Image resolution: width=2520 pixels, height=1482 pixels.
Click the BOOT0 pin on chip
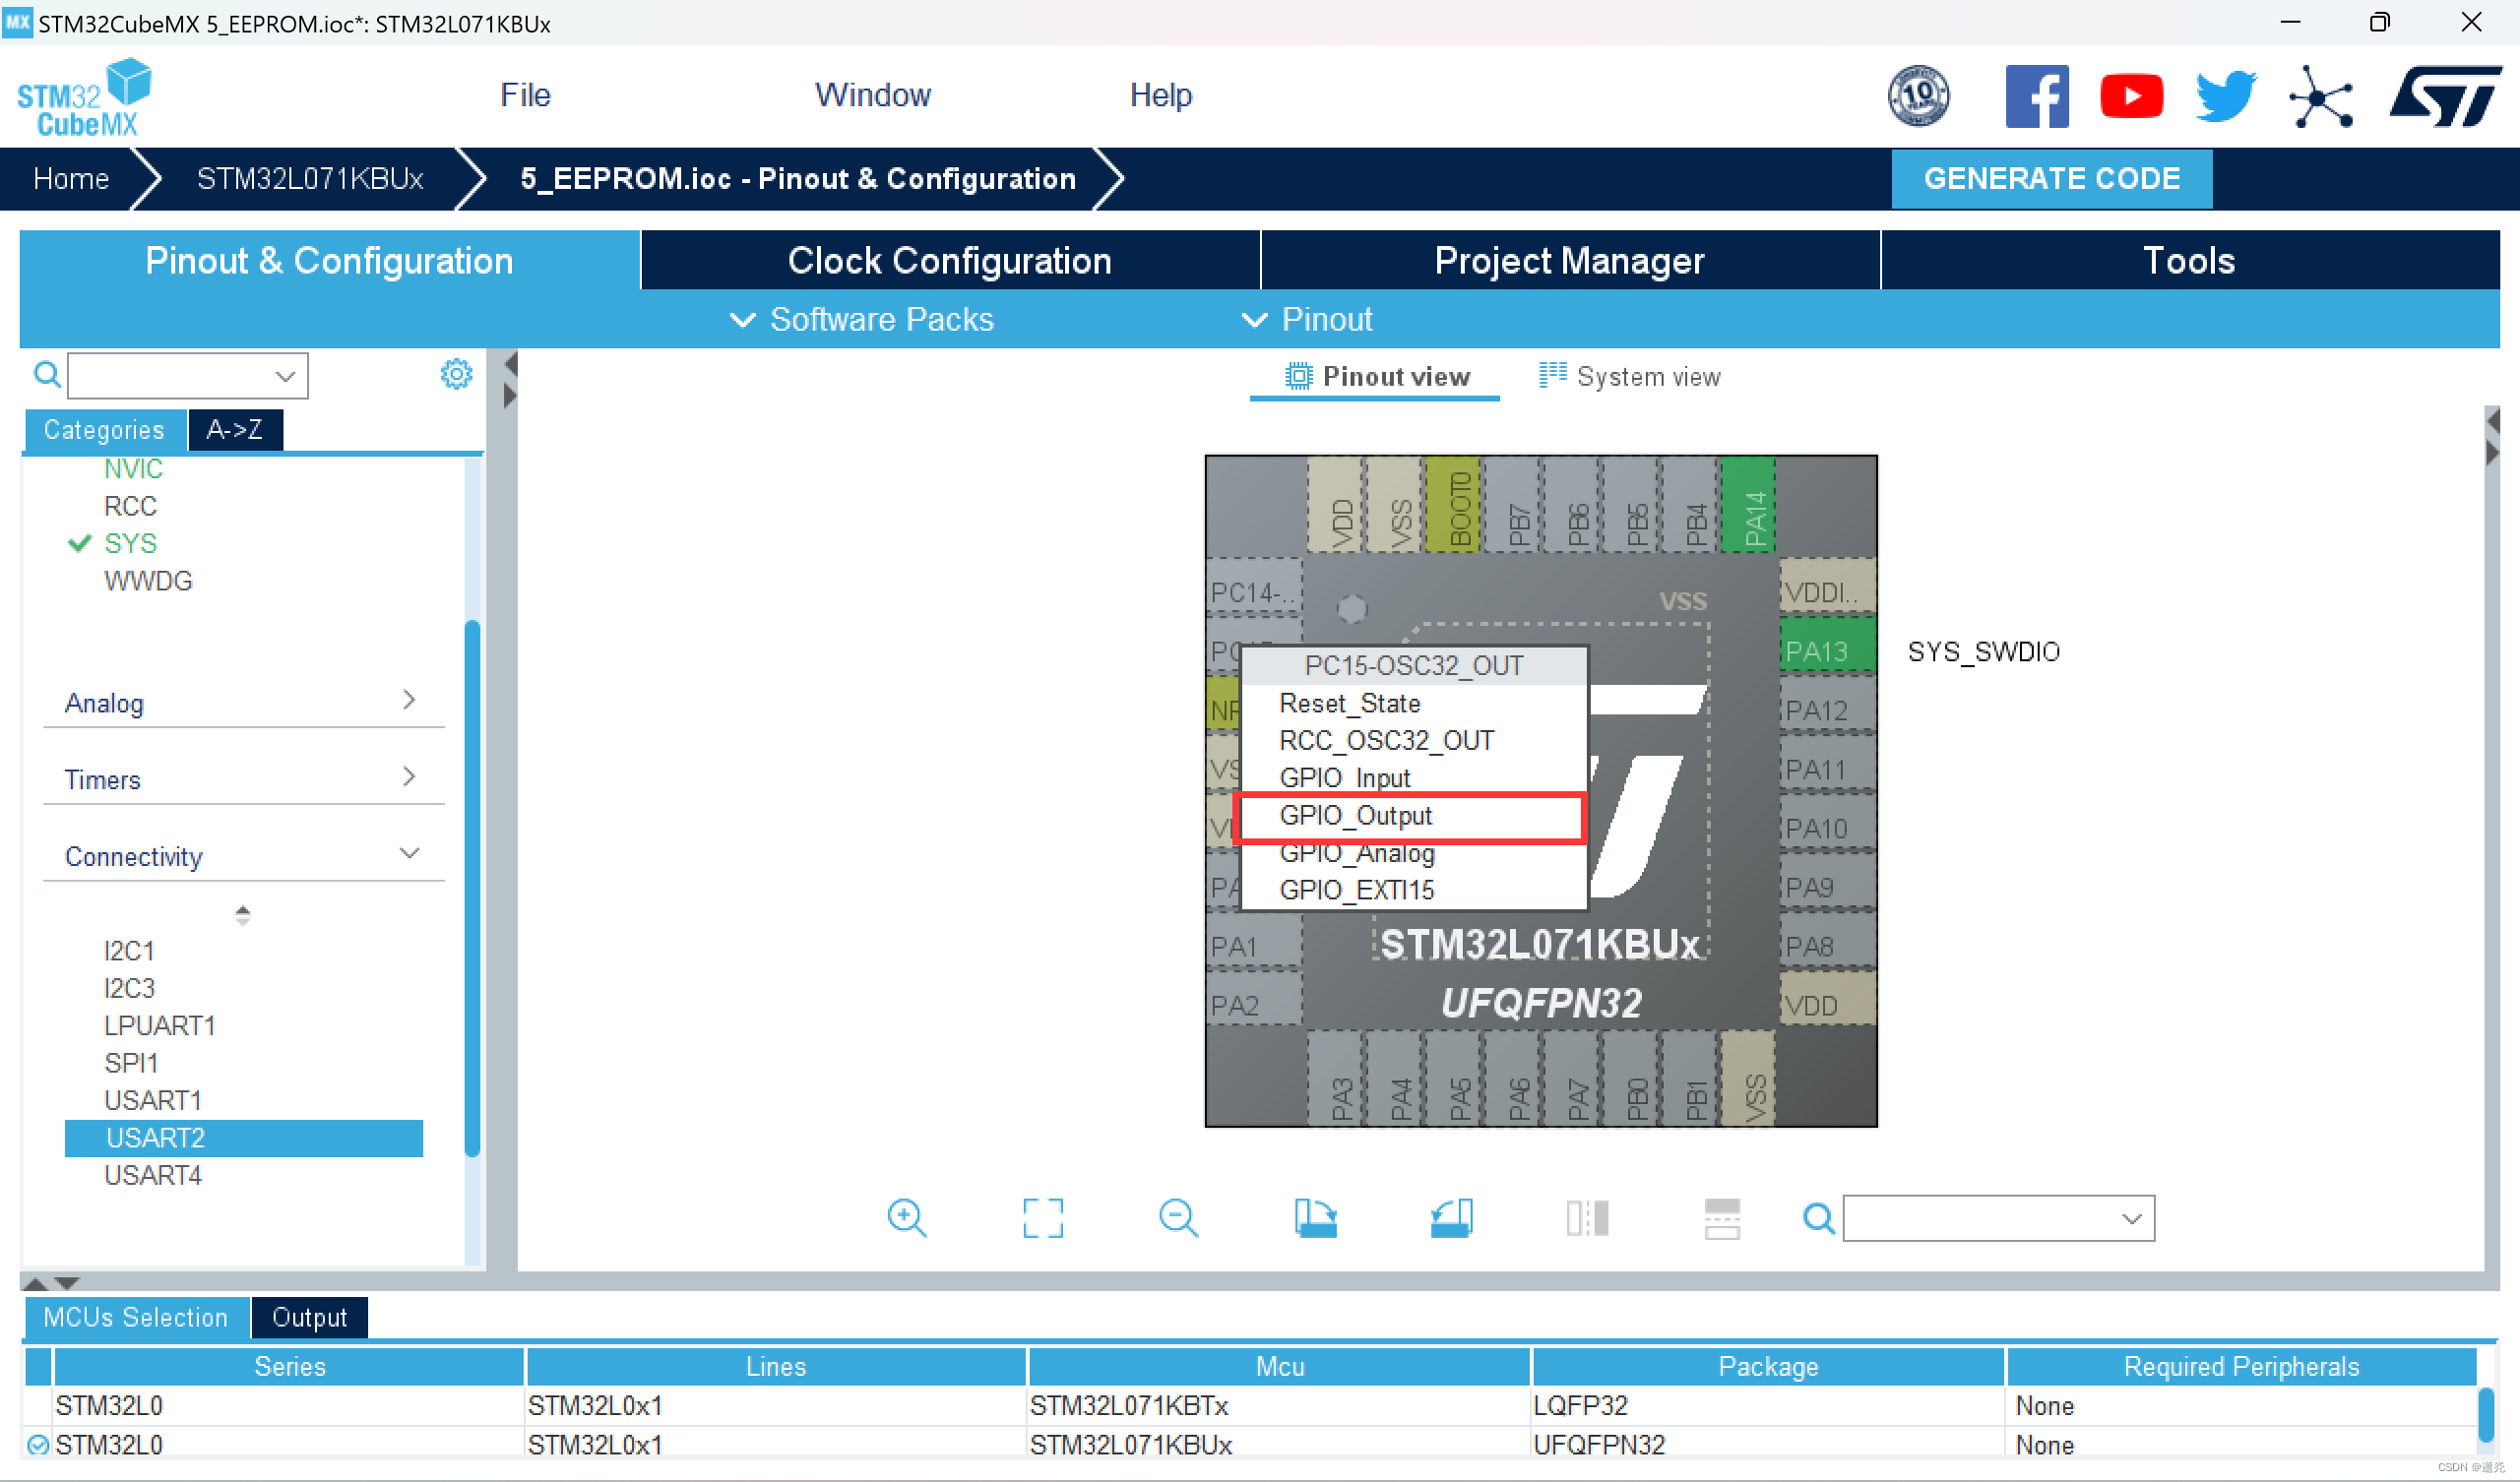point(1452,504)
